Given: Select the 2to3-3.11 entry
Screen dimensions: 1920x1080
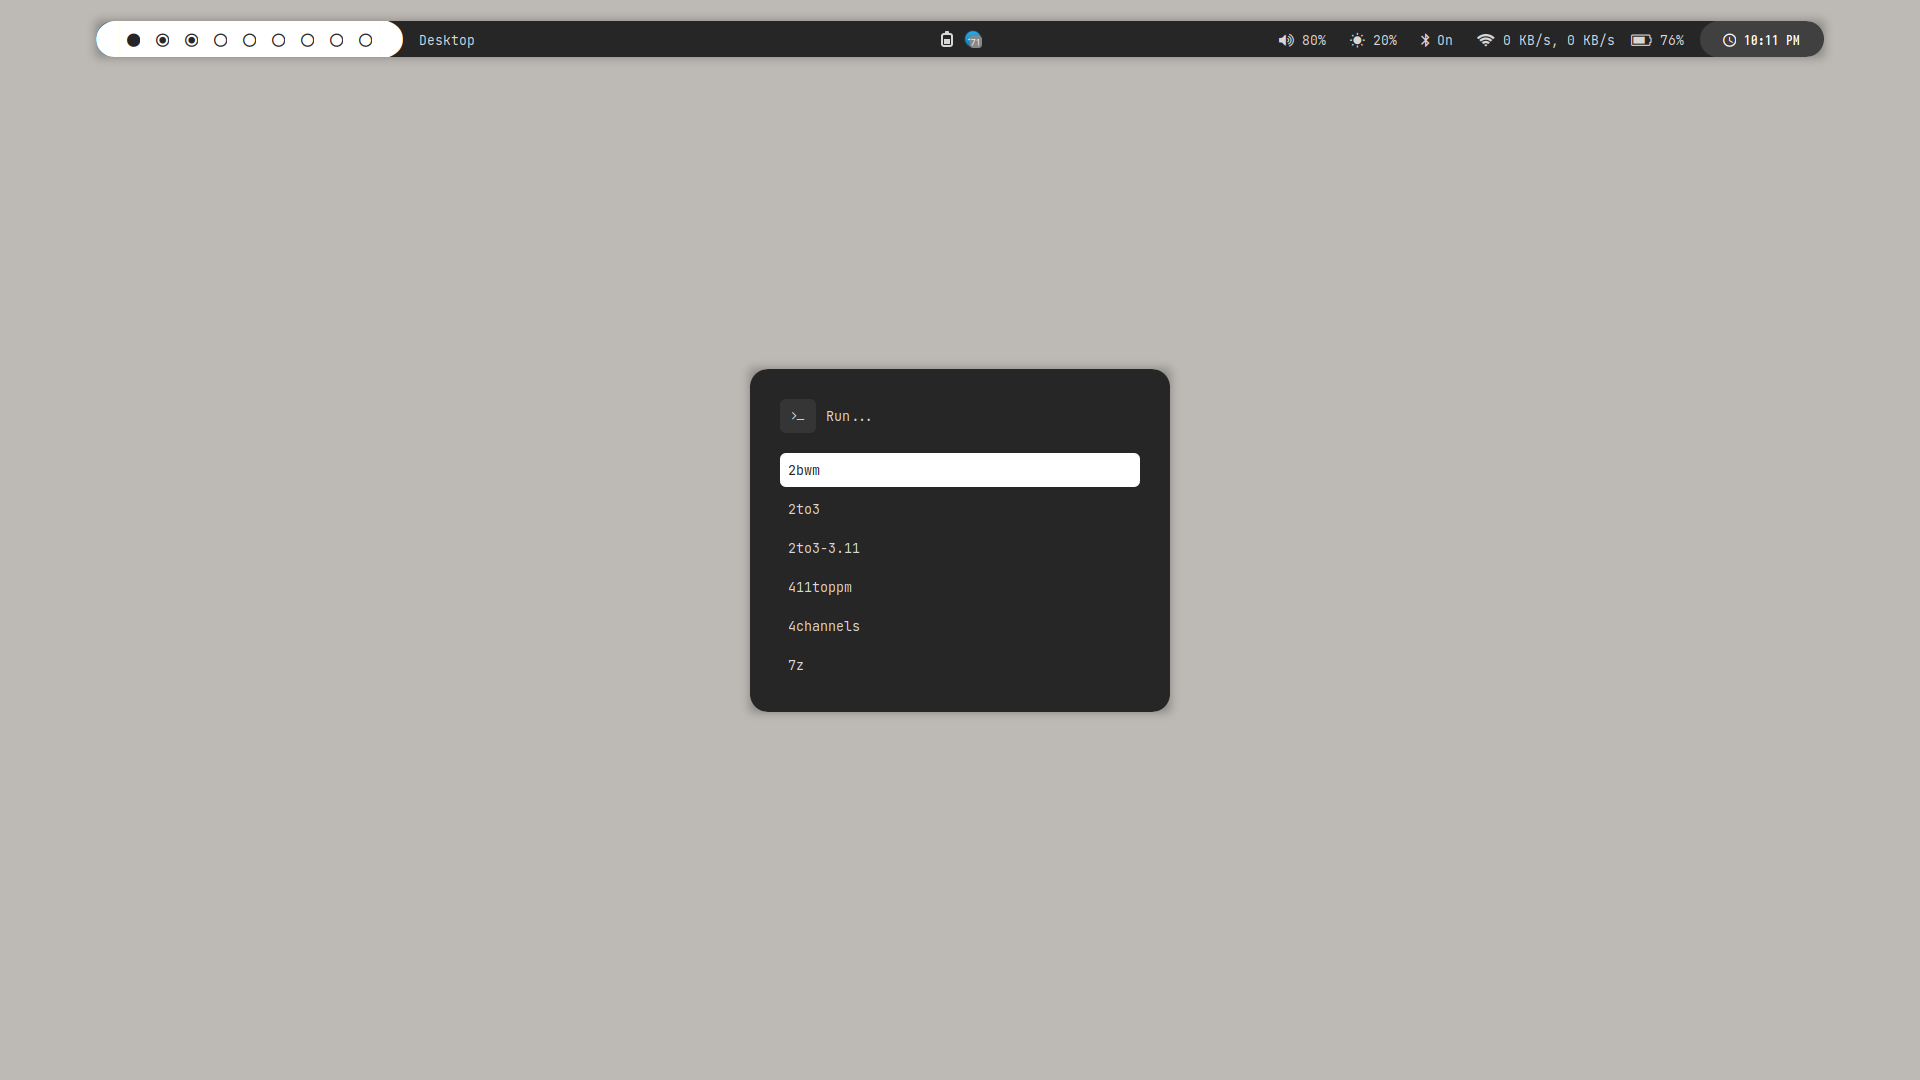Looking at the screenshot, I should pyautogui.click(x=824, y=549).
